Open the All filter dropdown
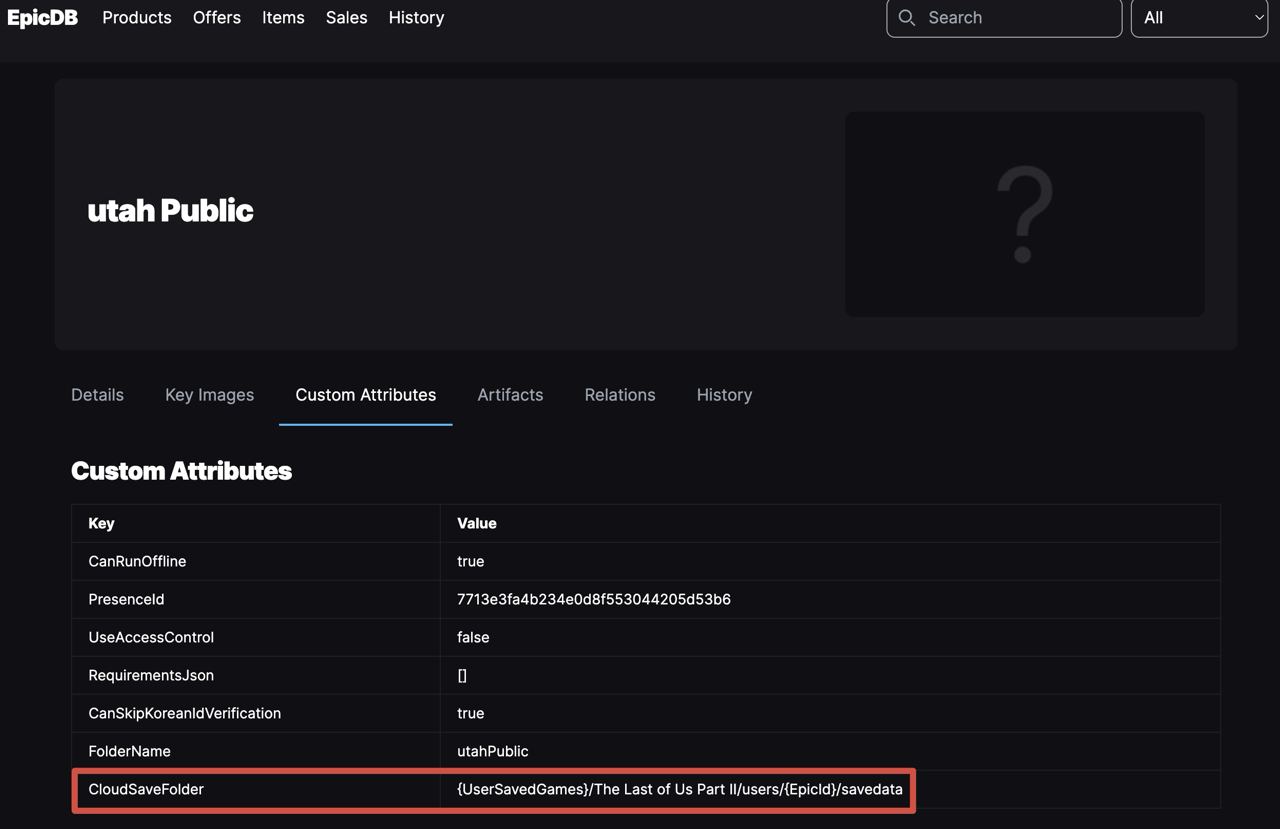 (x=1198, y=17)
